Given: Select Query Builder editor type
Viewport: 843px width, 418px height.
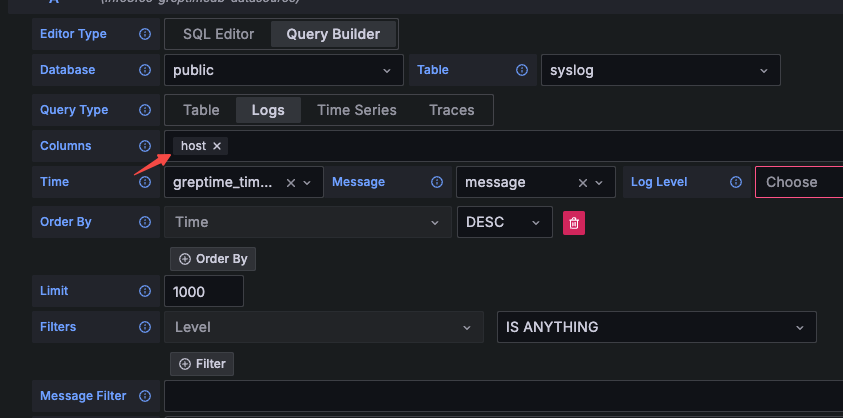Looking at the screenshot, I should tap(333, 34).
